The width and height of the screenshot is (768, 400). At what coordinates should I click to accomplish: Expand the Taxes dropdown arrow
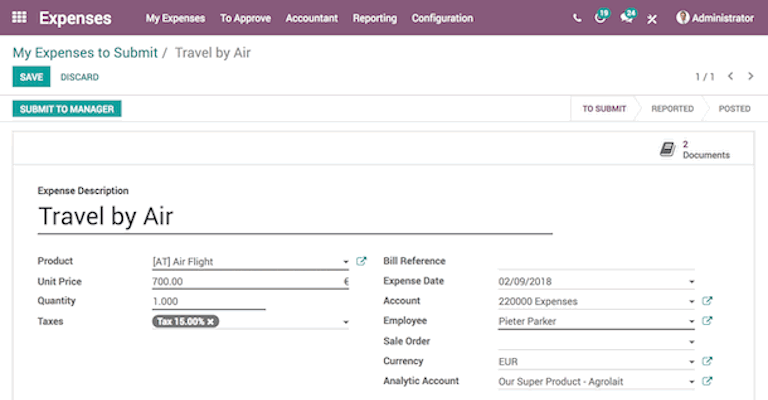pos(346,322)
